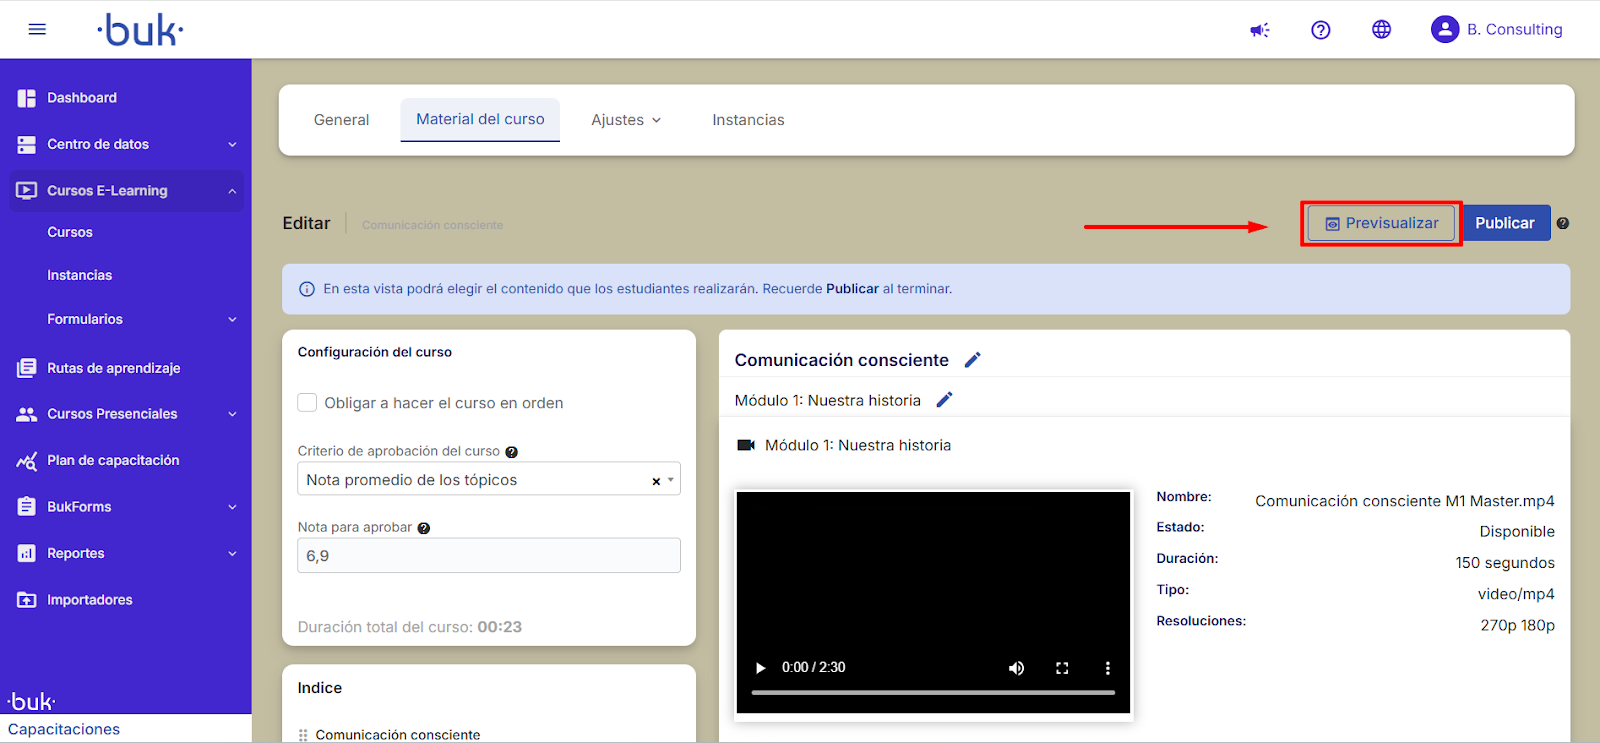This screenshot has width=1600, height=743.
Task: Open the hamburger menu icon
Action: pos(37,30)
